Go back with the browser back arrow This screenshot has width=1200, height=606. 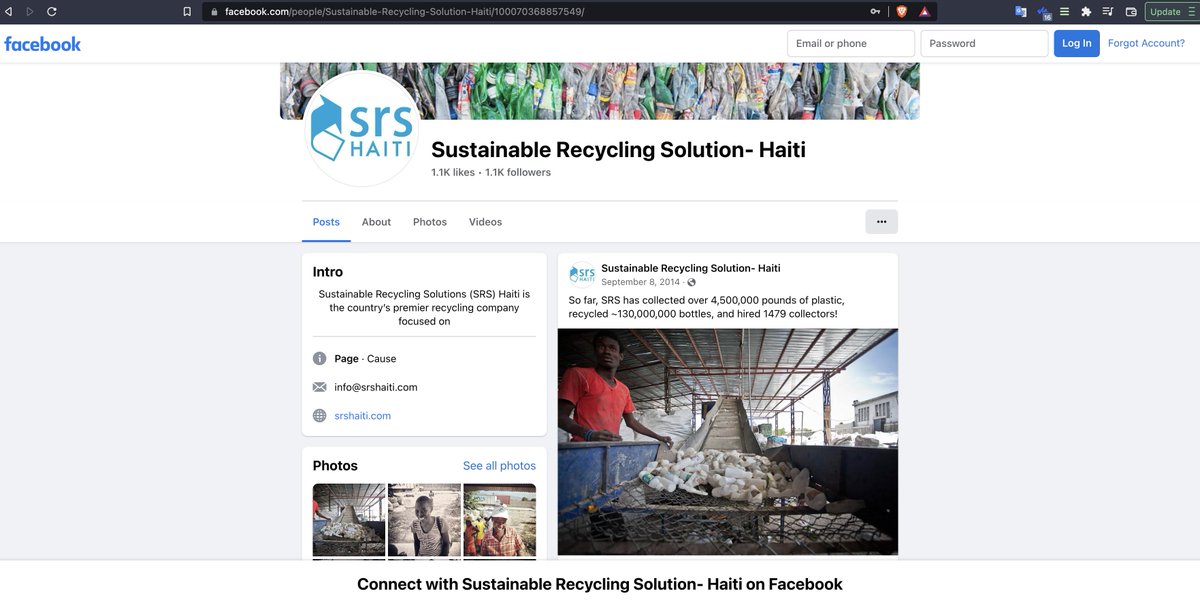(9, 11)
